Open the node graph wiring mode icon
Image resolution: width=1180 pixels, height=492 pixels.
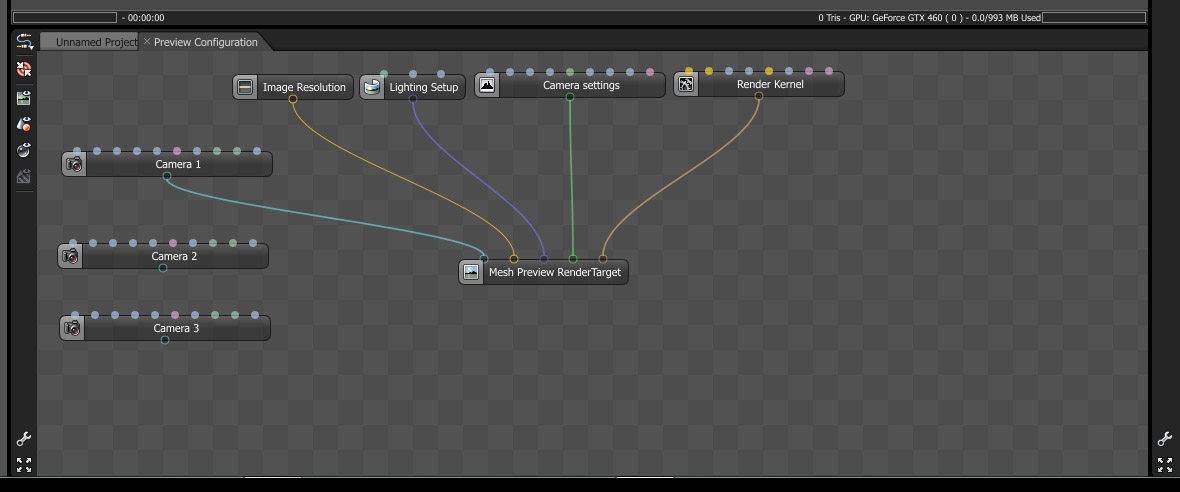[24, 42]
